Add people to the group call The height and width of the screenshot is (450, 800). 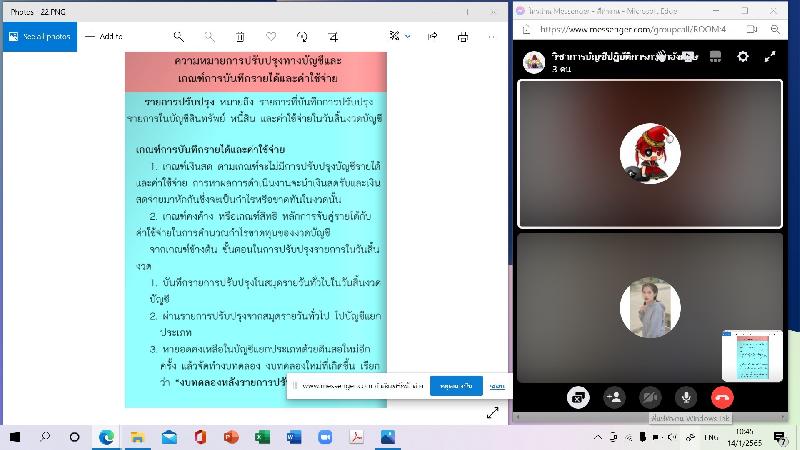point(615,397)
